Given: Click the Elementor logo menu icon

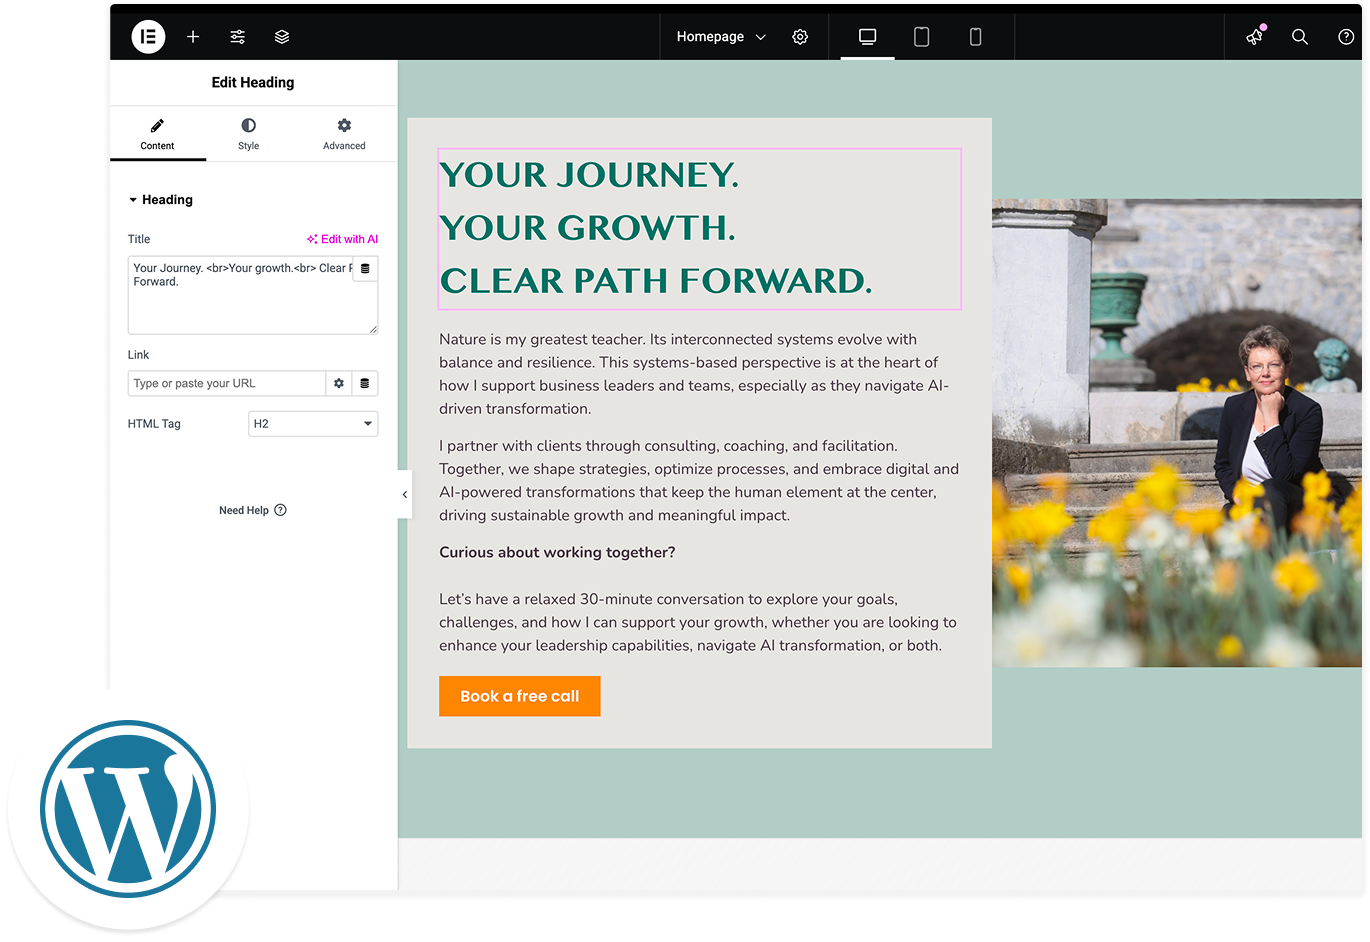Looking at the screenshot, I should [148, 37].
